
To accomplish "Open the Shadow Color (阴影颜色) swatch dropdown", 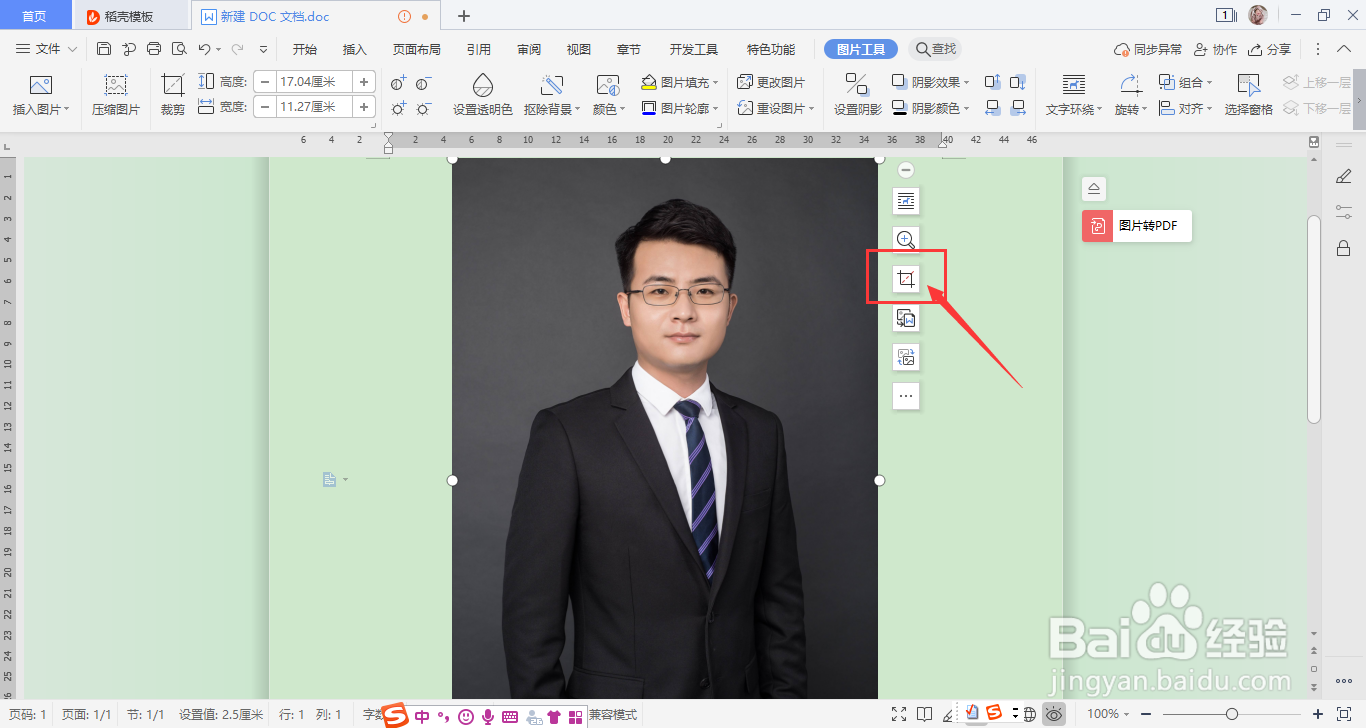I will pyautogui.click(x=931, y=108).
